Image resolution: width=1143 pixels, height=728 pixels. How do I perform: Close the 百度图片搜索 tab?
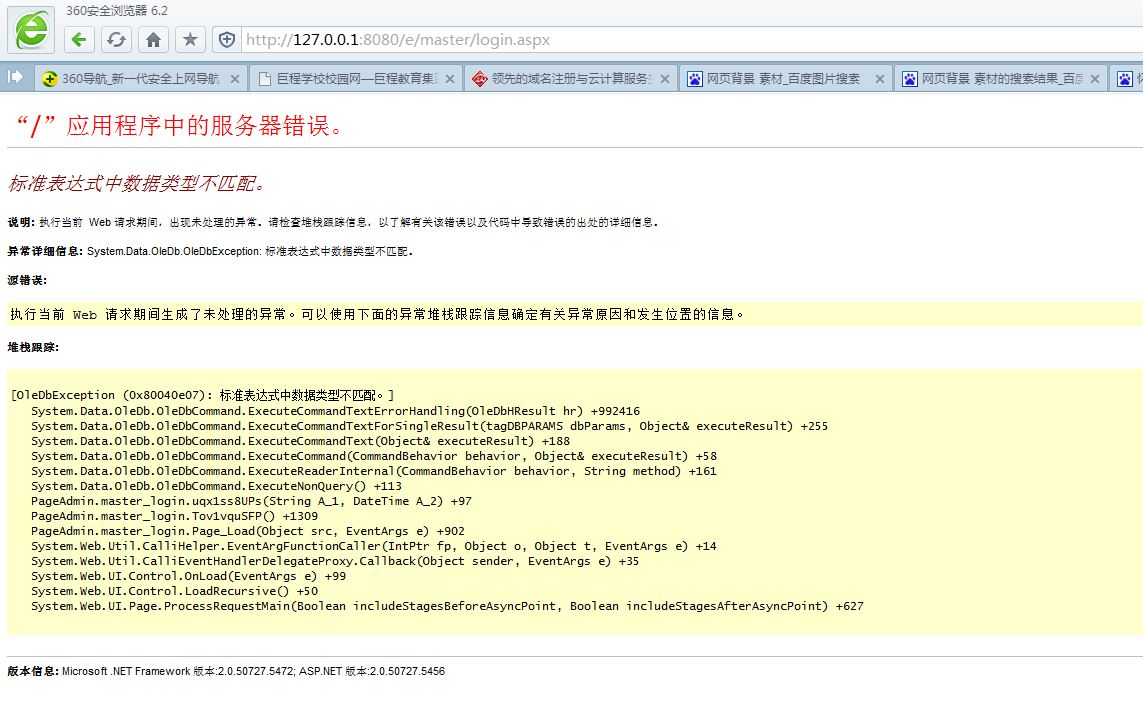coord(880,78)
